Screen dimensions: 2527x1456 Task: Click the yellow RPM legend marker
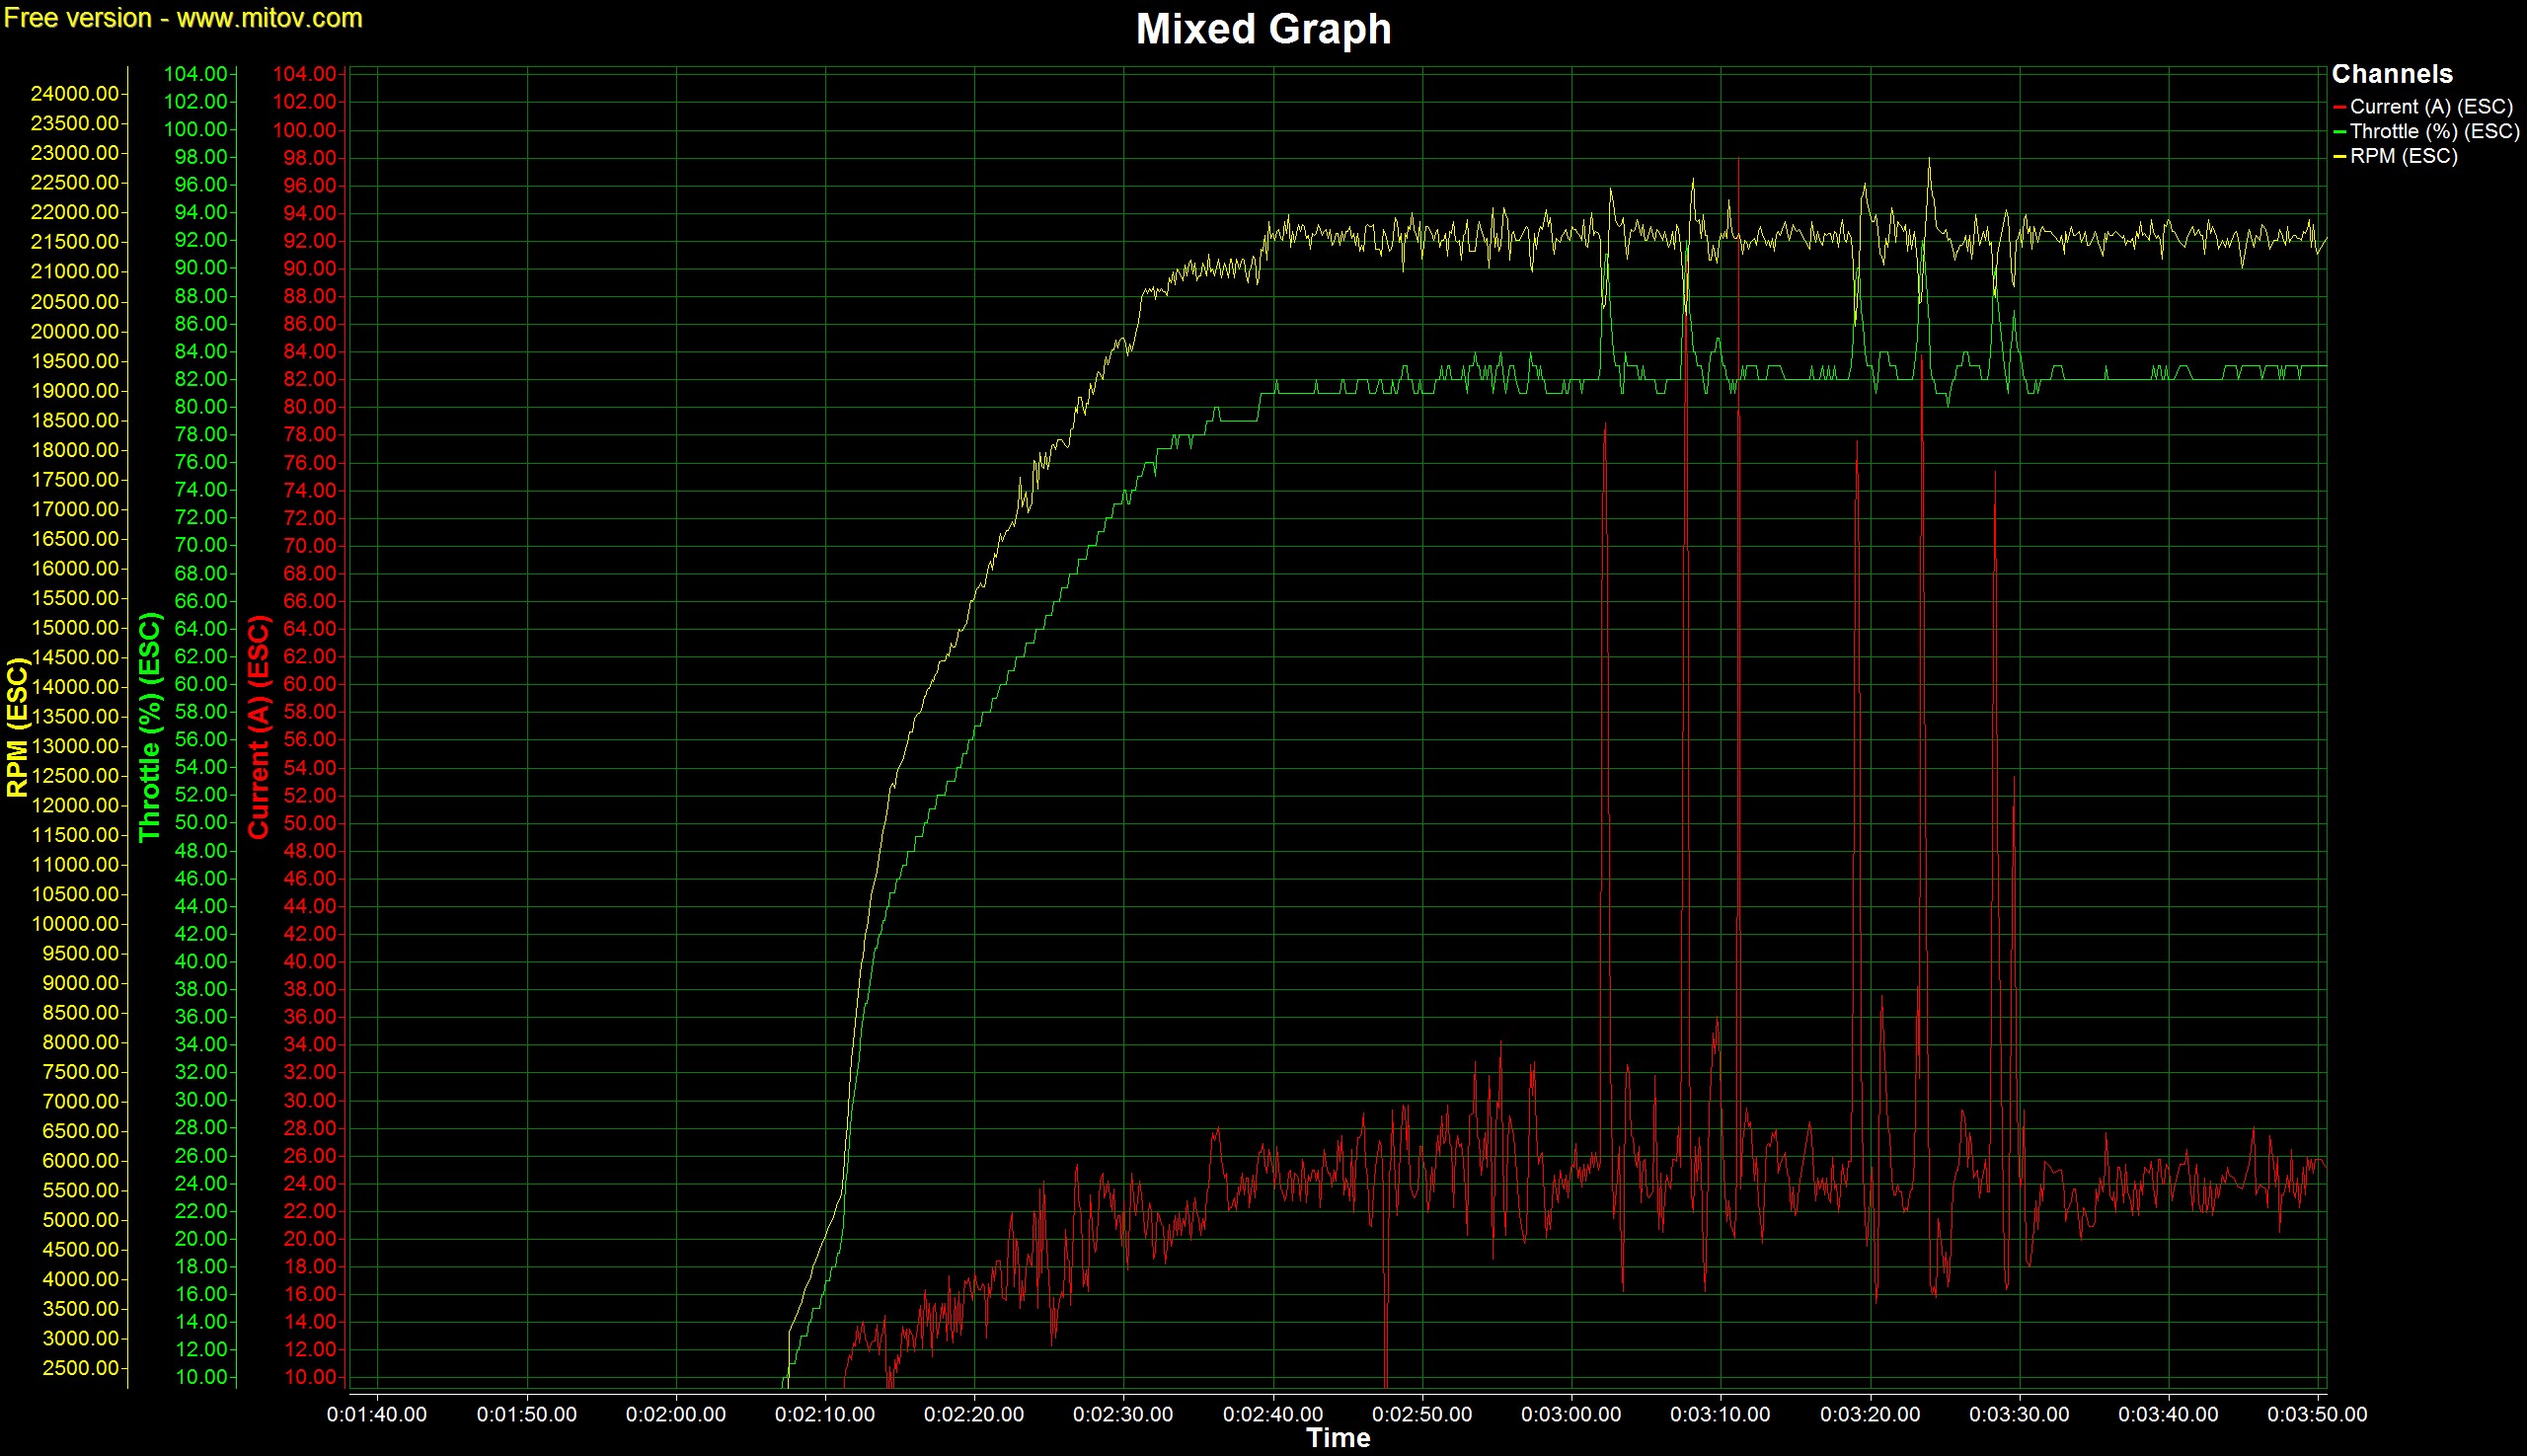pos(2339,157)
